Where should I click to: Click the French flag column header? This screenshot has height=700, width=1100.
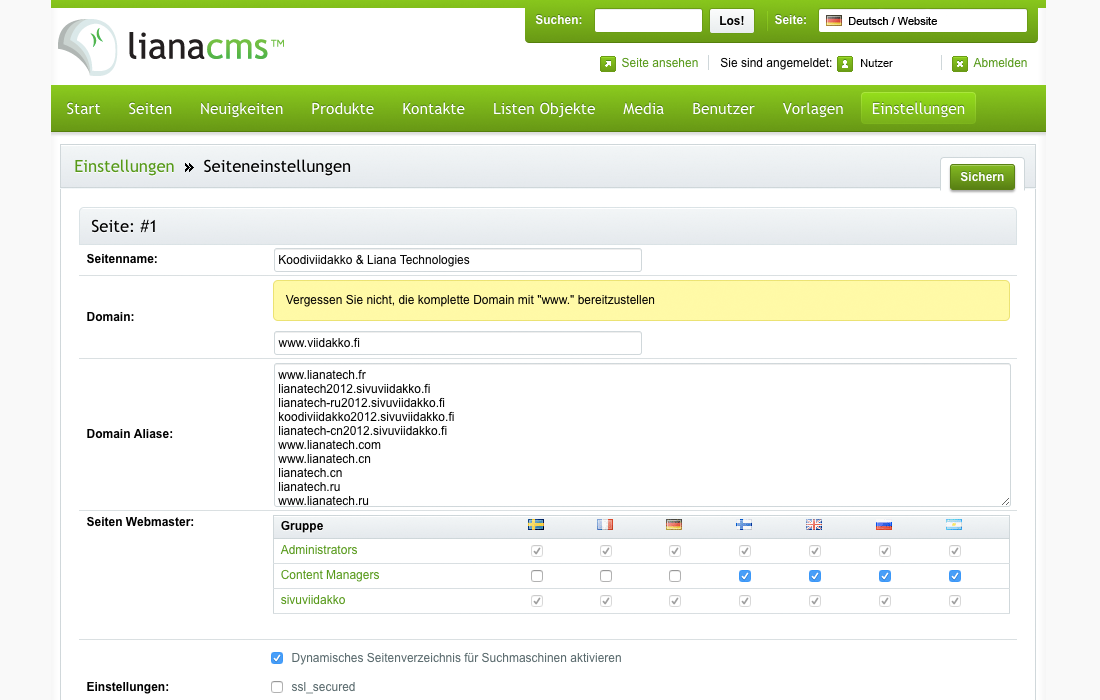coord(605,525)
